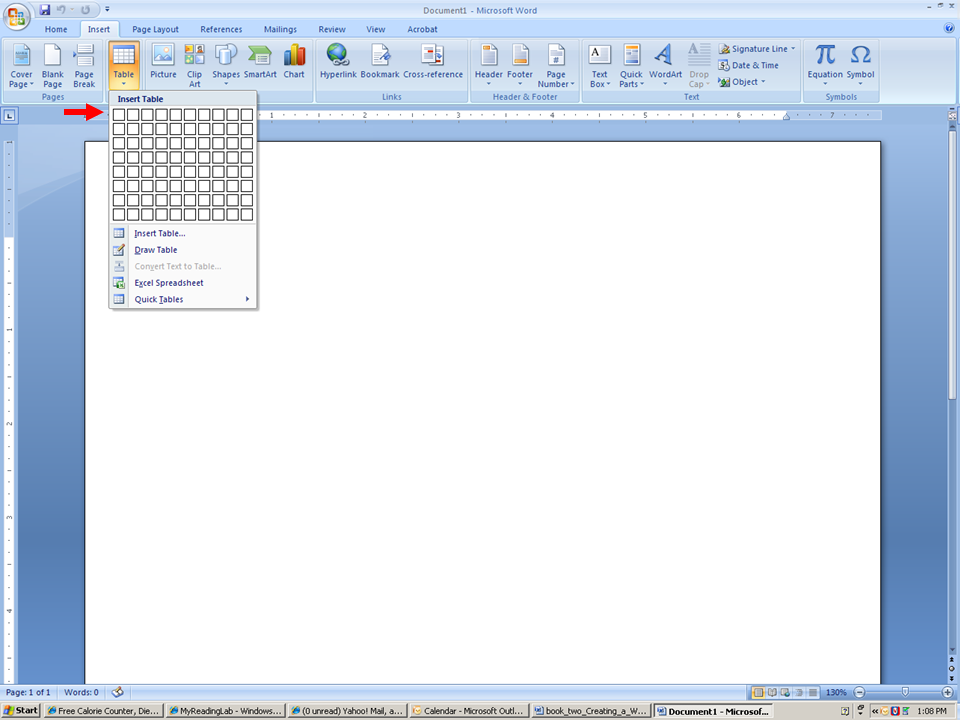This screenshot has height=720, width=960.
Task: Open the Mailings tab
Action: (x=280, y=29)
